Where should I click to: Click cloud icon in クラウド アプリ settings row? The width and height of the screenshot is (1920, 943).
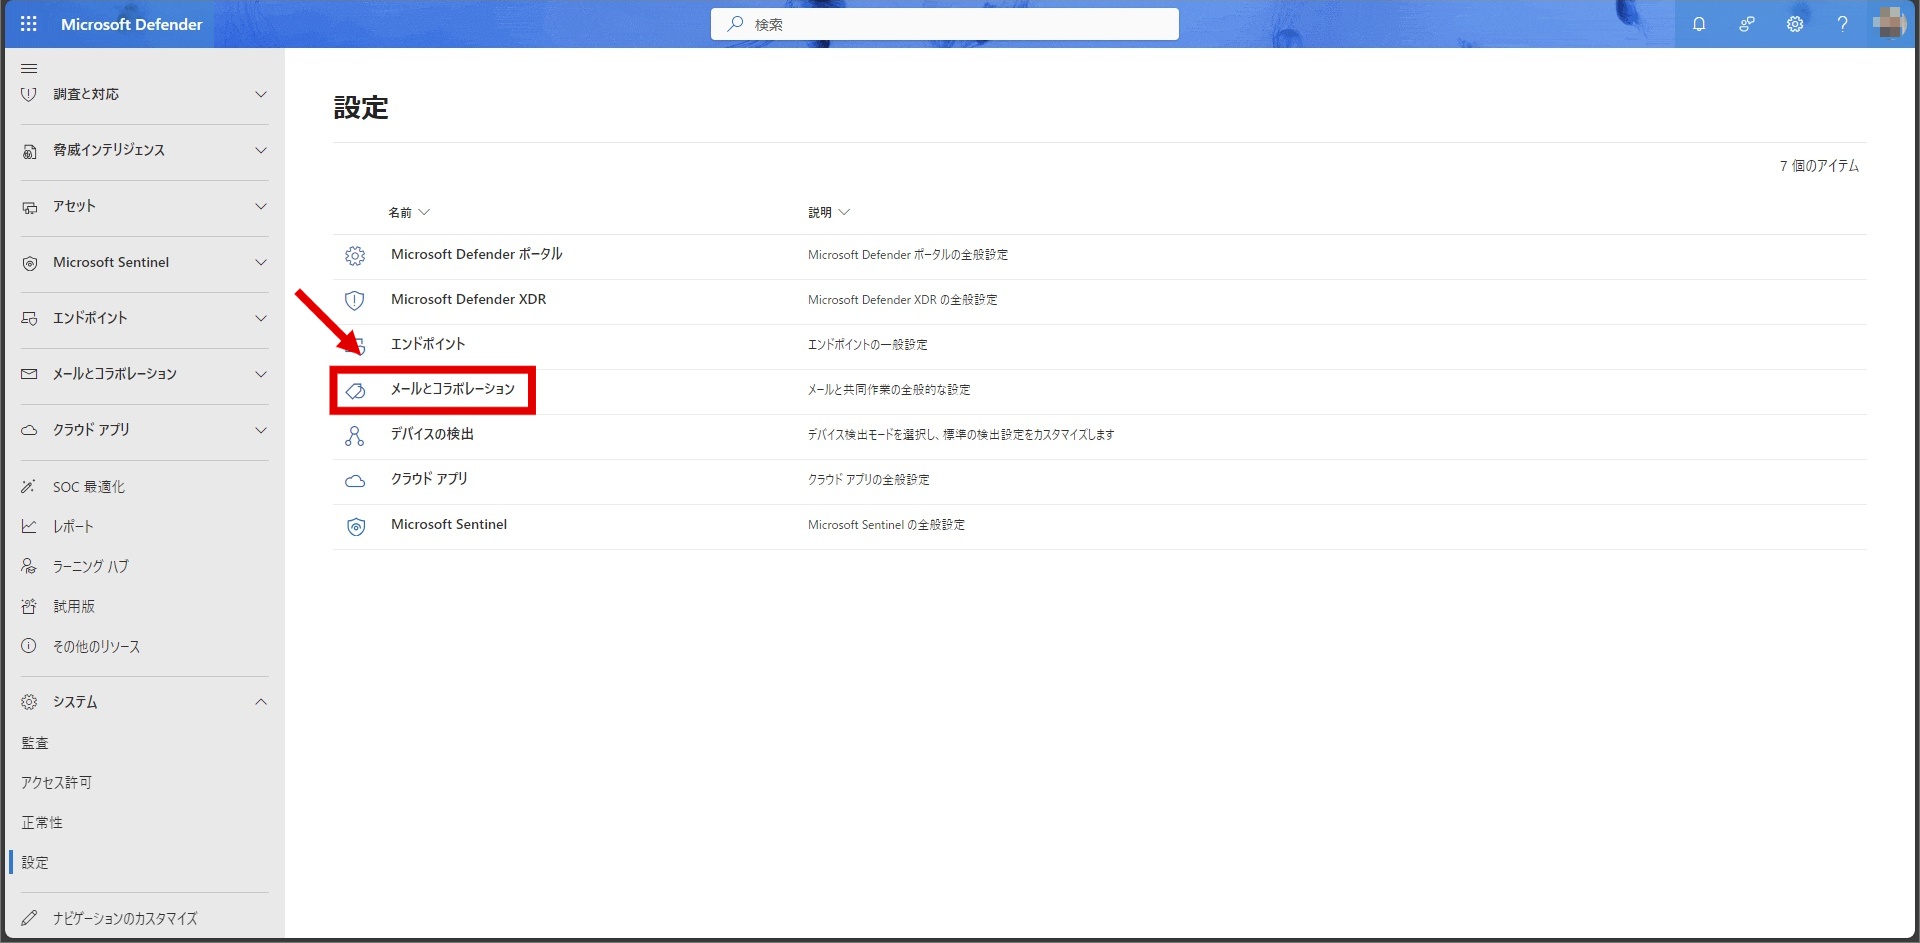click(x=355, y=481)
